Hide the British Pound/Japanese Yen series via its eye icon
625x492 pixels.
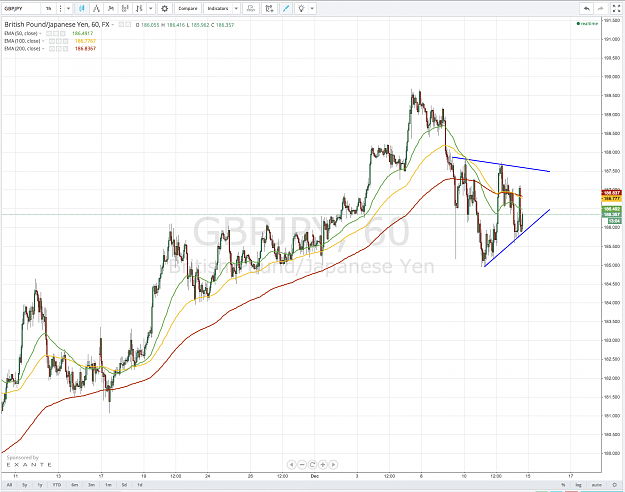[x=121, y=25]
